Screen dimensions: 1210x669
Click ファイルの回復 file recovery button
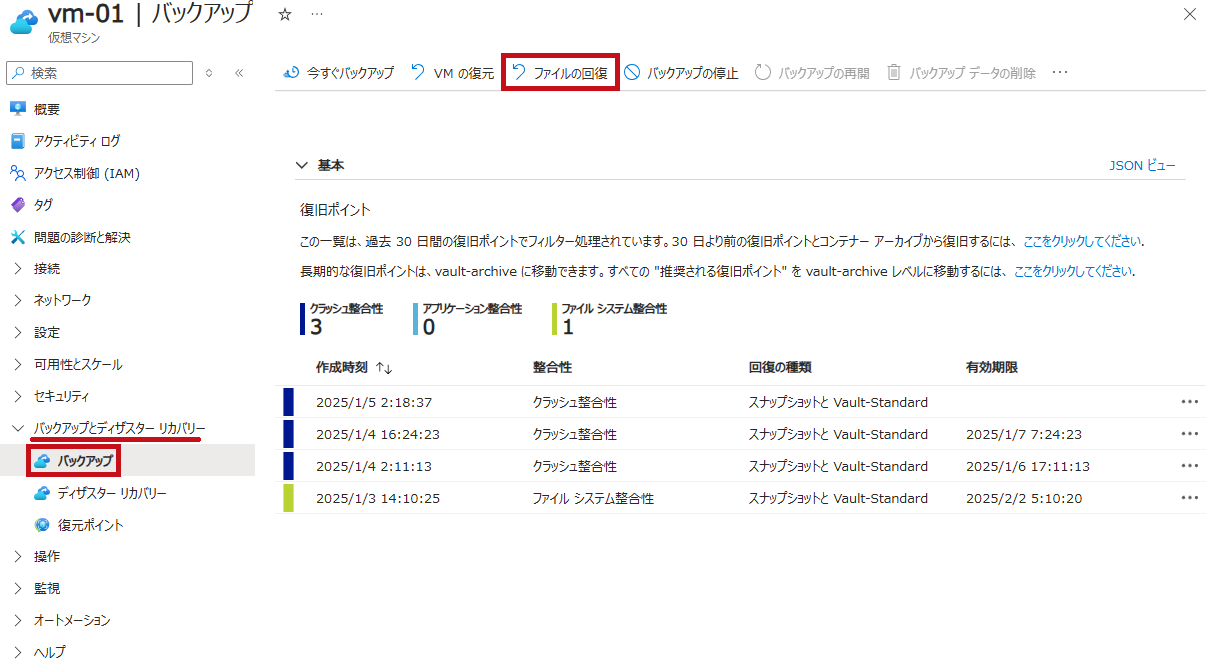(560, 73)
